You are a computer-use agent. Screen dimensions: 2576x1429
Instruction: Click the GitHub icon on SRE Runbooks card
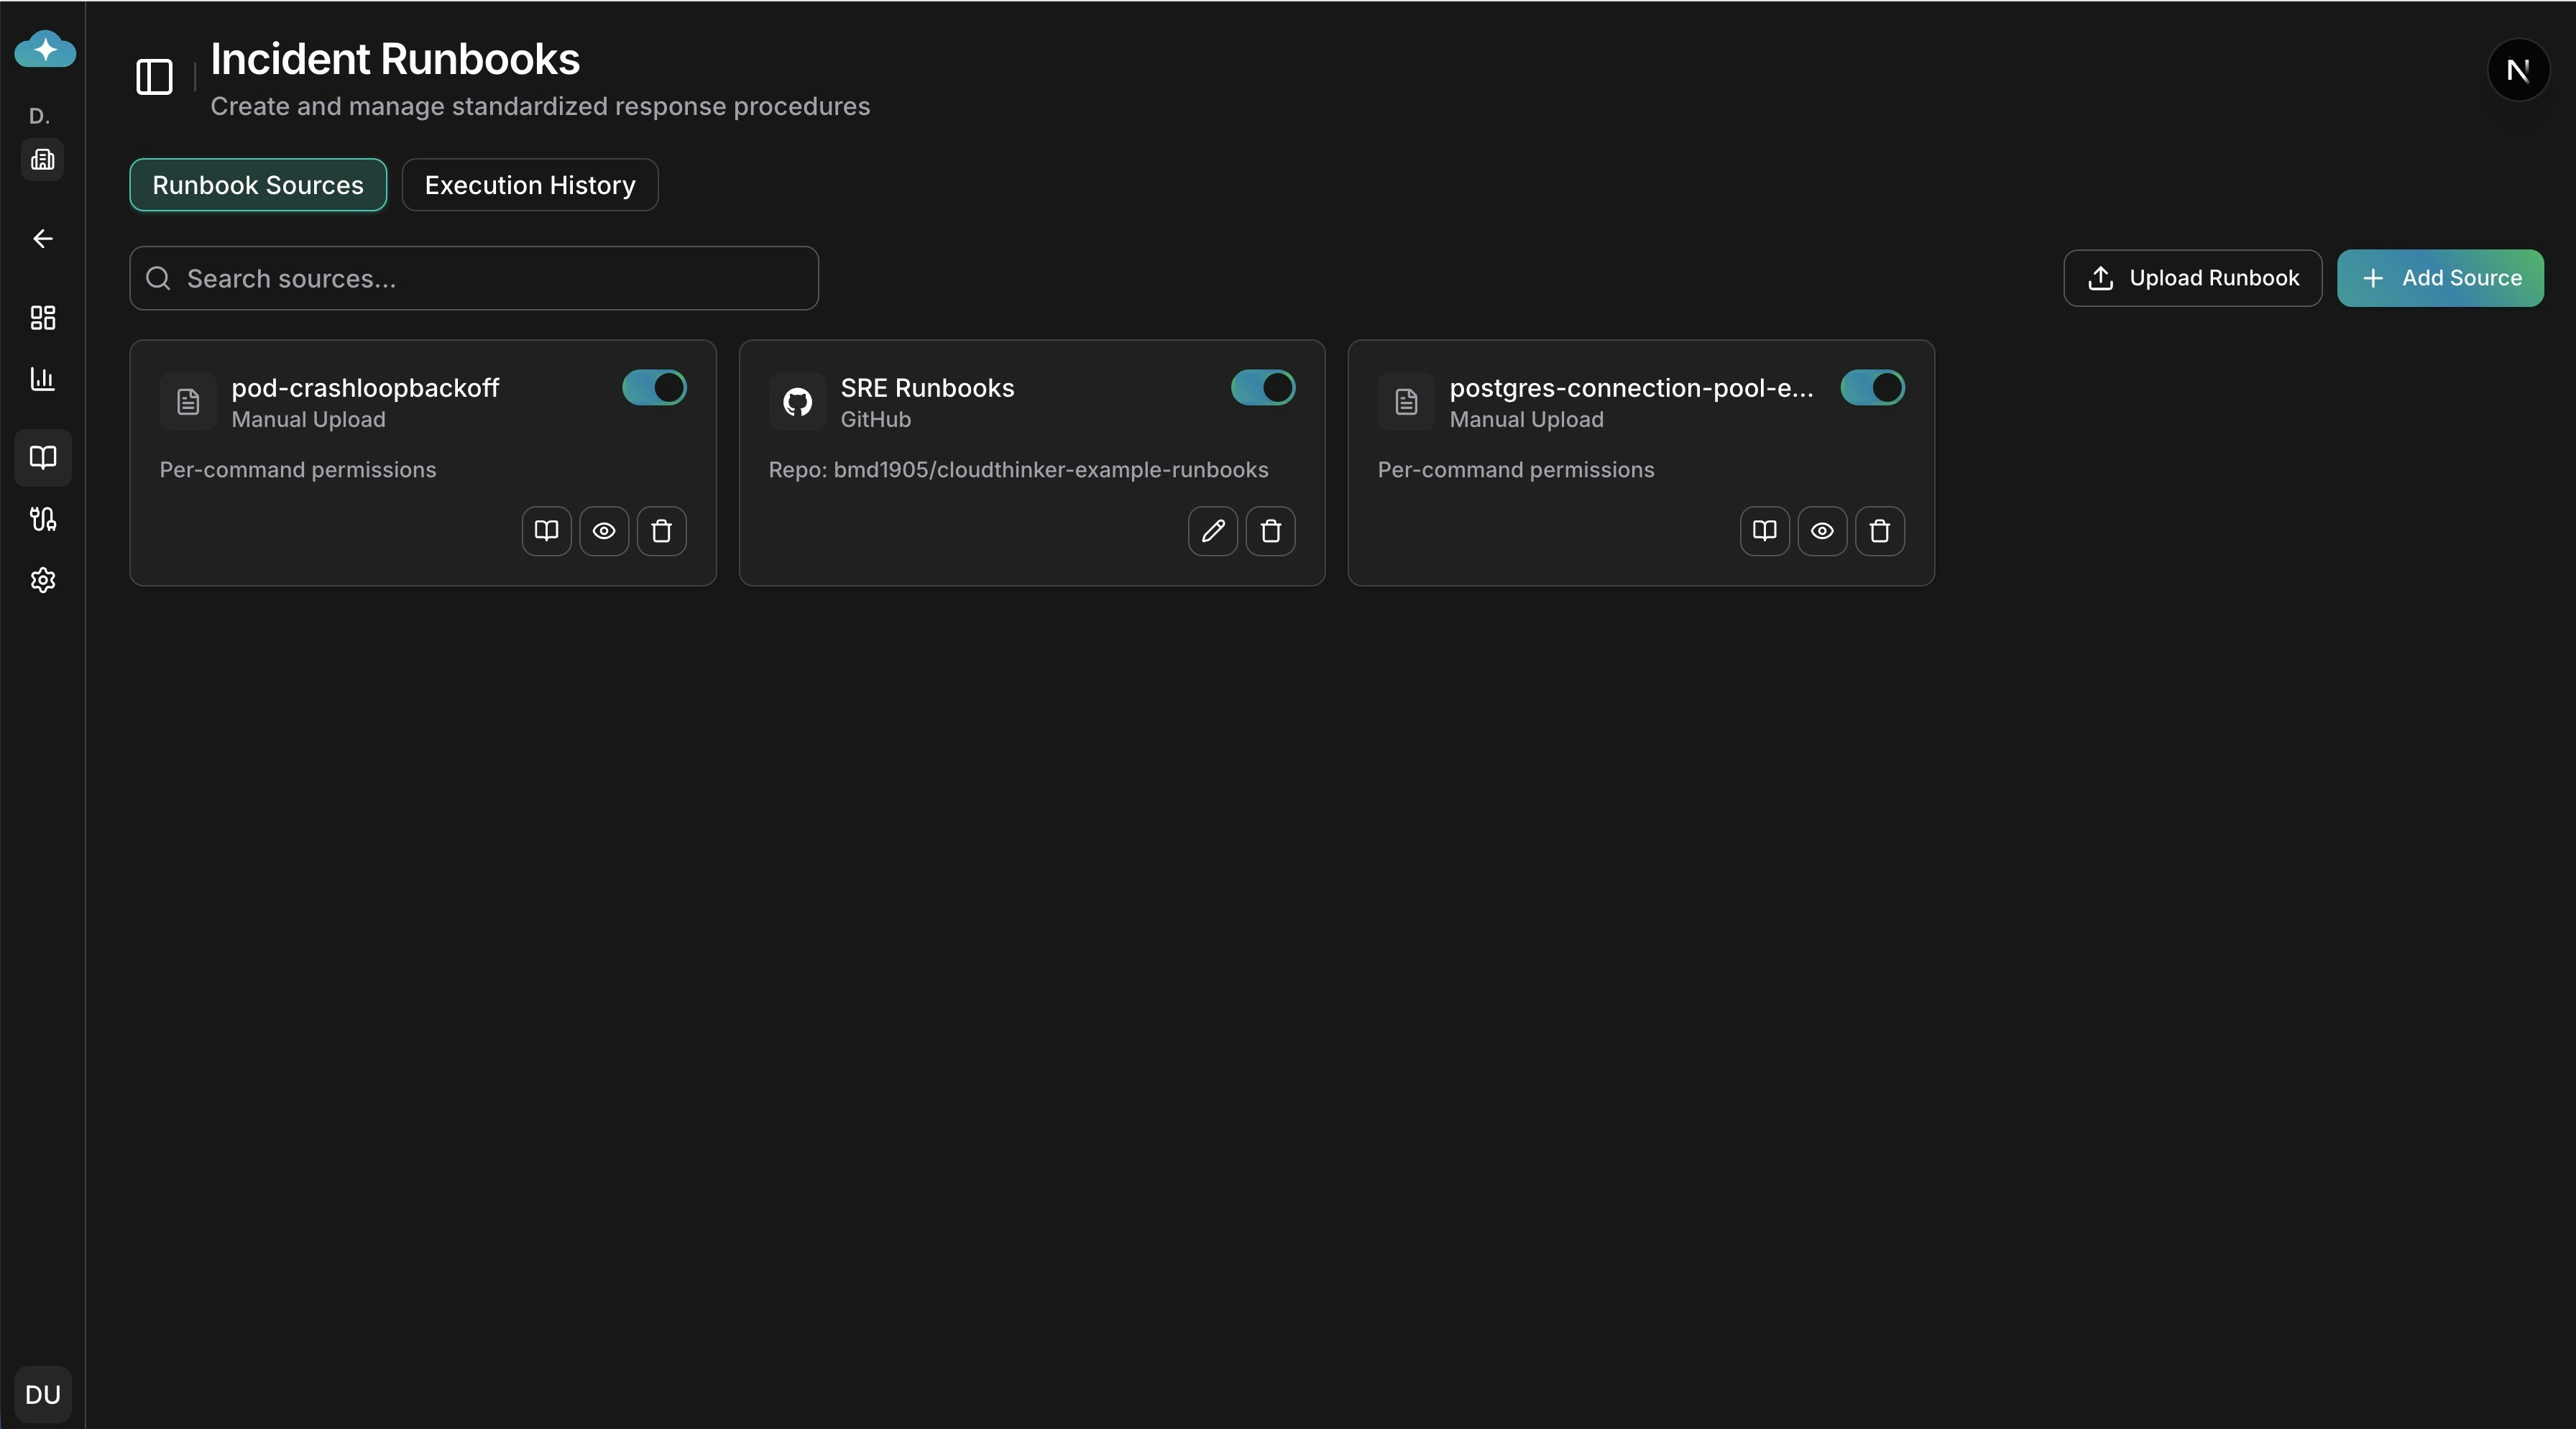796,403
